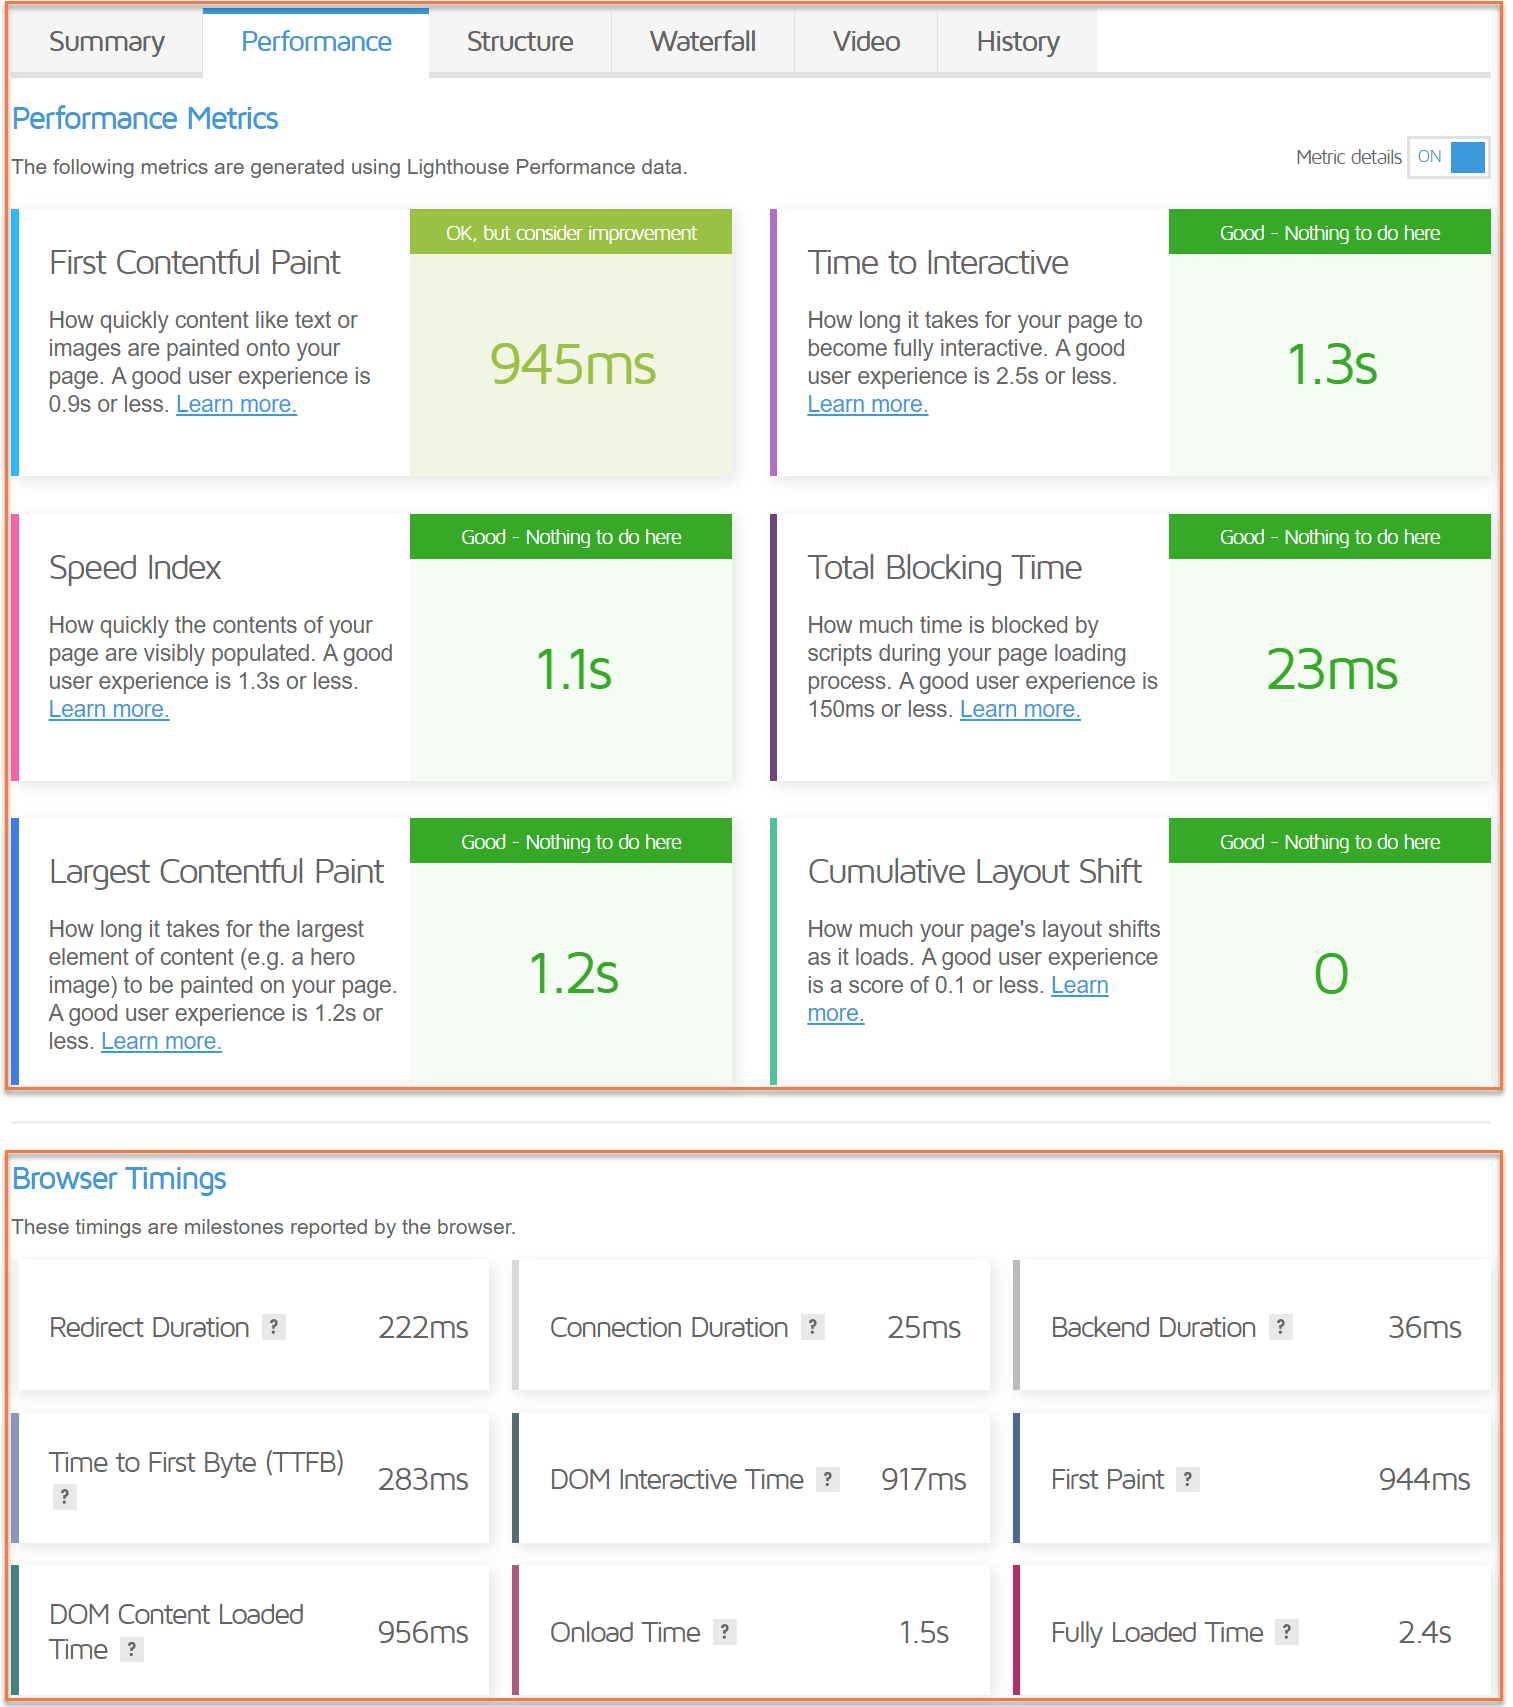Open Learn more link under Time to Interactive
The image size is (1513, 1707).
coord(867,404)
